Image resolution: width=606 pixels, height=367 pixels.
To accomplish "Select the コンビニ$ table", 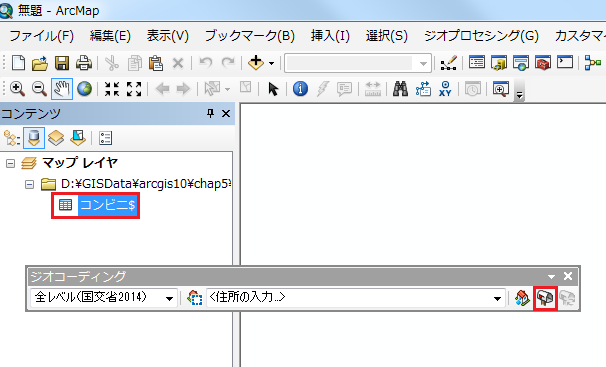I will tap(107, 205).
